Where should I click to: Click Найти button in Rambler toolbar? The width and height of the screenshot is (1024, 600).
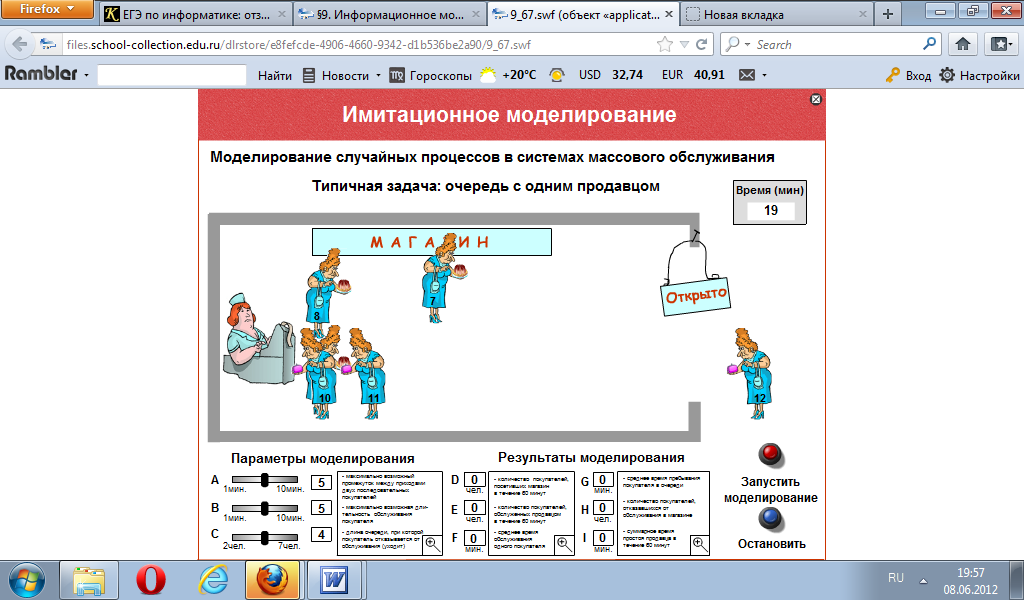tap(275, 76)
